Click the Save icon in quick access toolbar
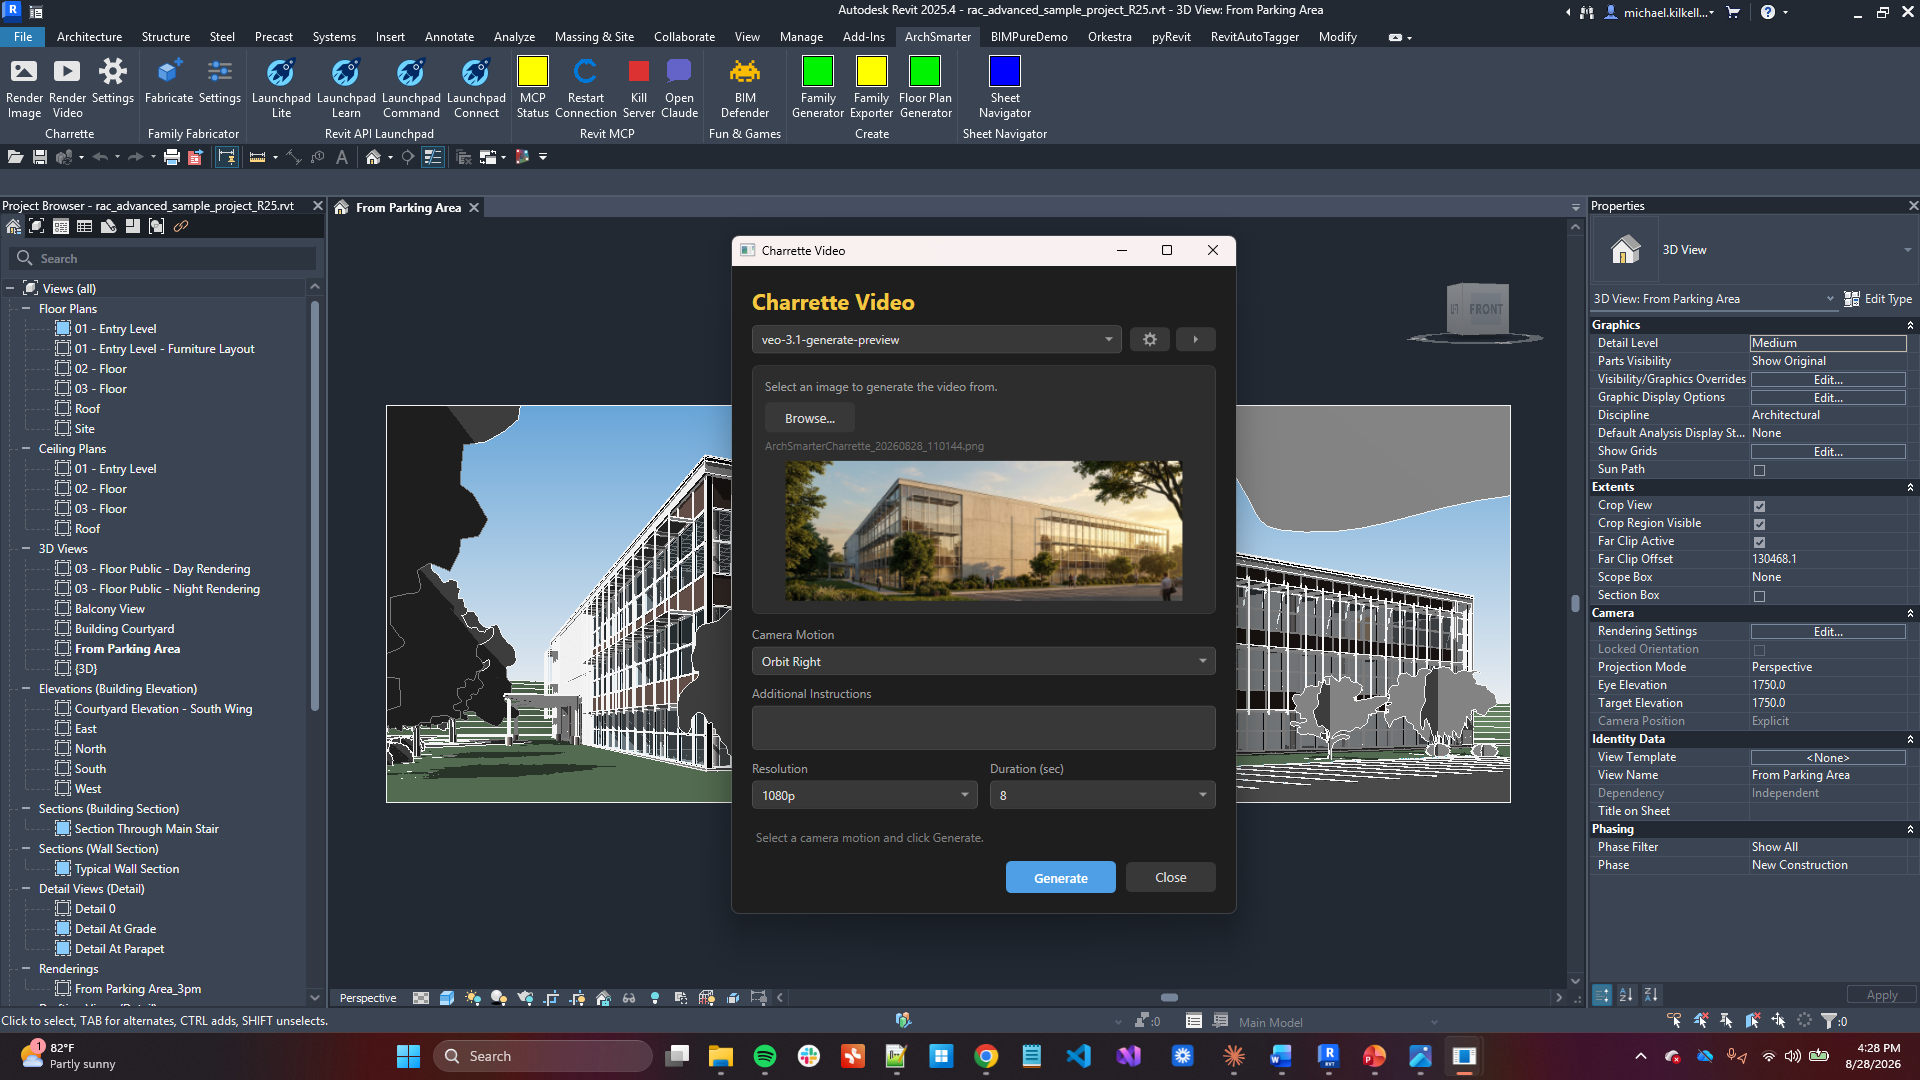The width and height of the screenshot is (1920, 1080). point(40,157)
